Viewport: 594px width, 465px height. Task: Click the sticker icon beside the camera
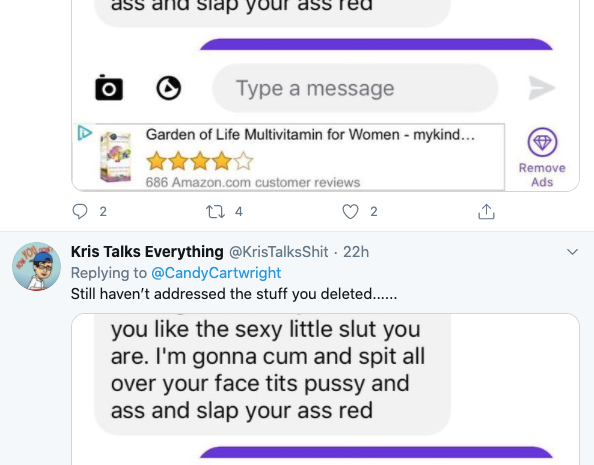pos(169,88)
